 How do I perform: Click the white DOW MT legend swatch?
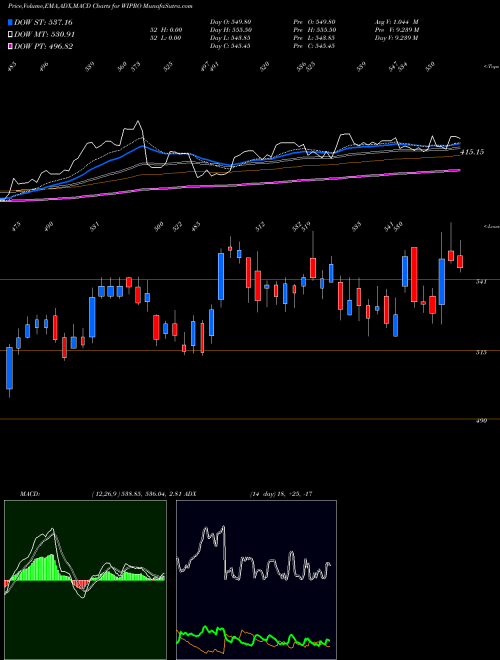tap(10, 34)
